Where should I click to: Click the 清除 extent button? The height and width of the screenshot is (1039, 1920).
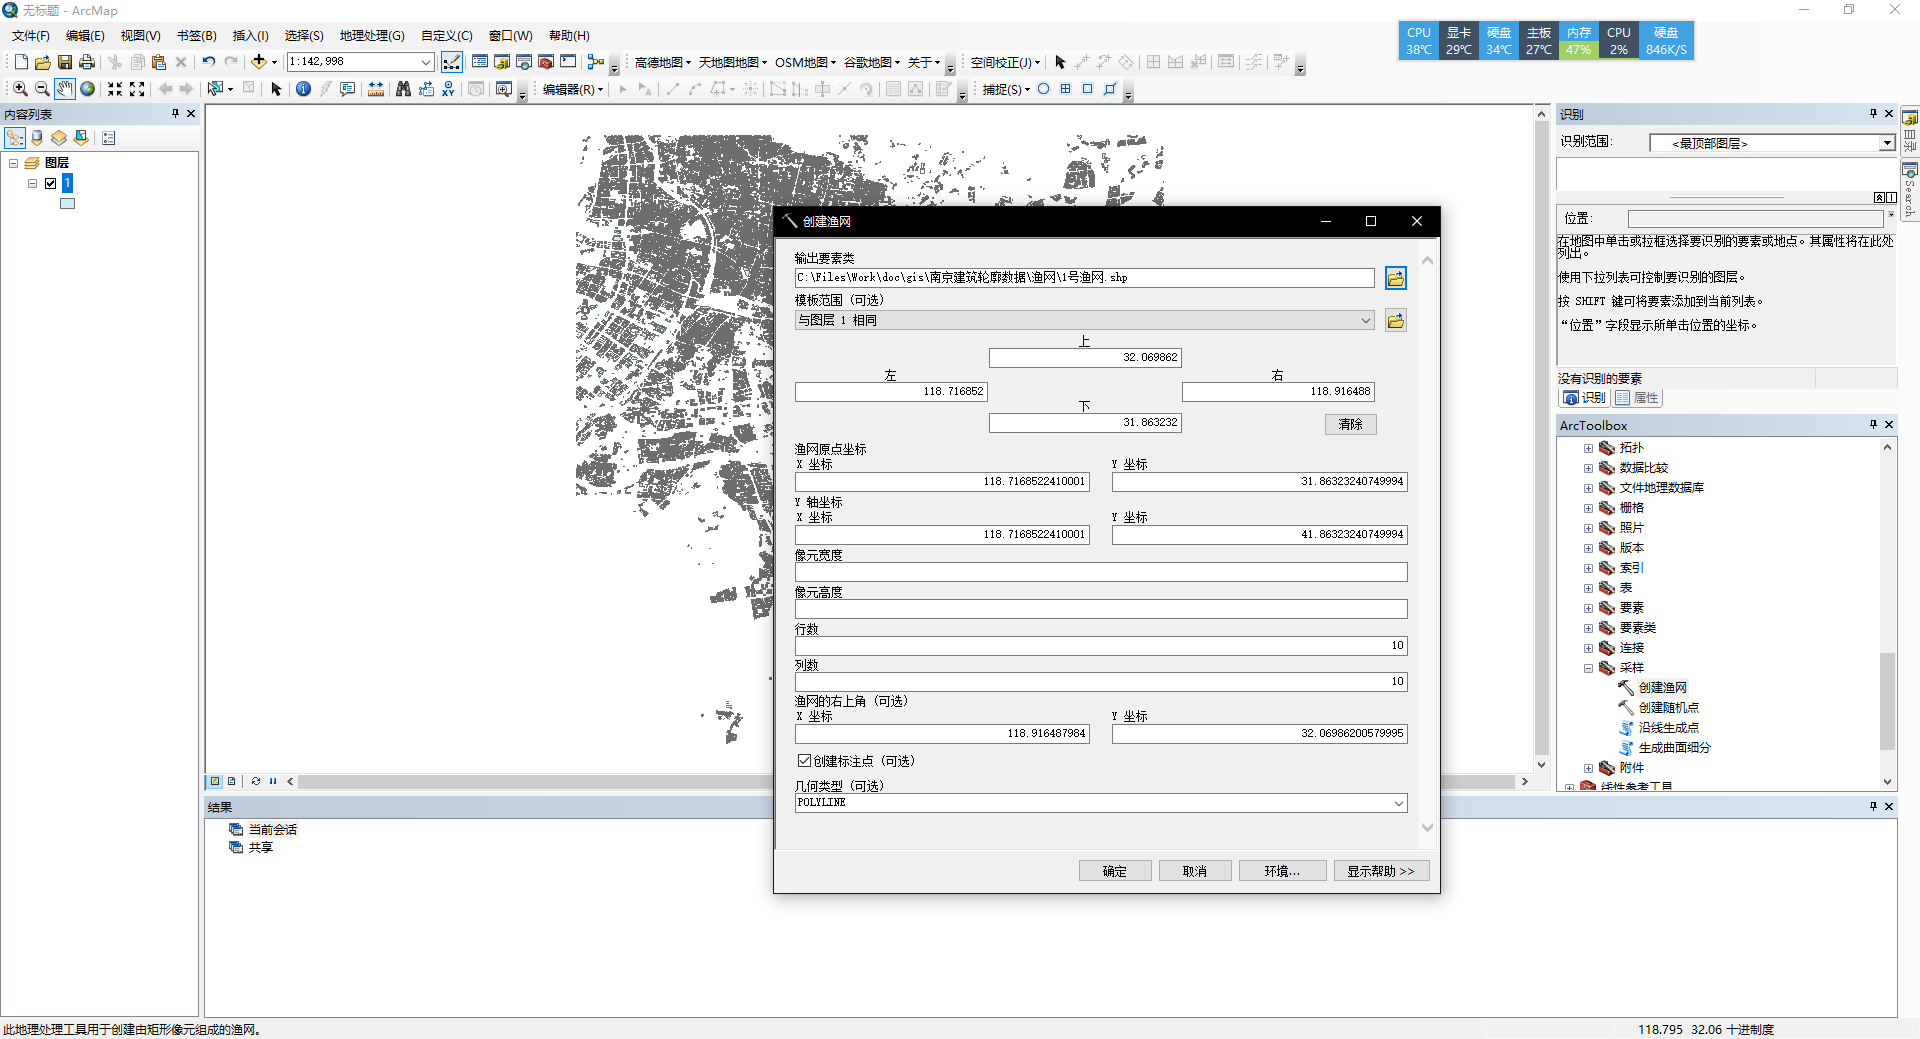click(1350, 424)
